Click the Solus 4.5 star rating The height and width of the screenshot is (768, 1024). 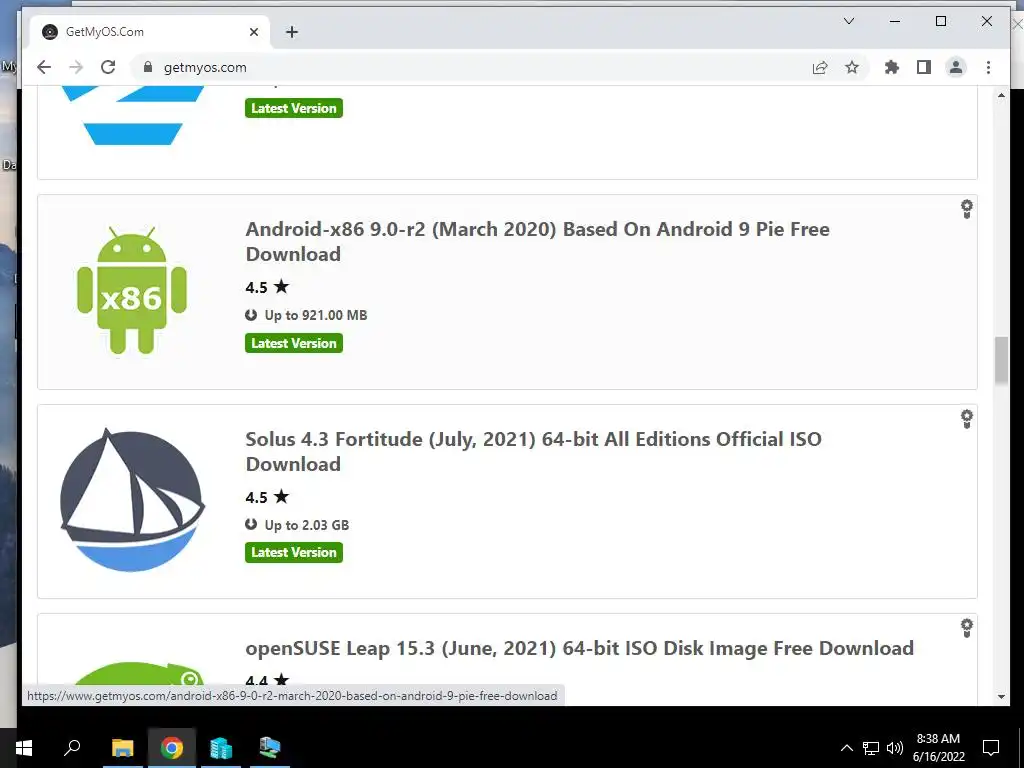(267, 497)
